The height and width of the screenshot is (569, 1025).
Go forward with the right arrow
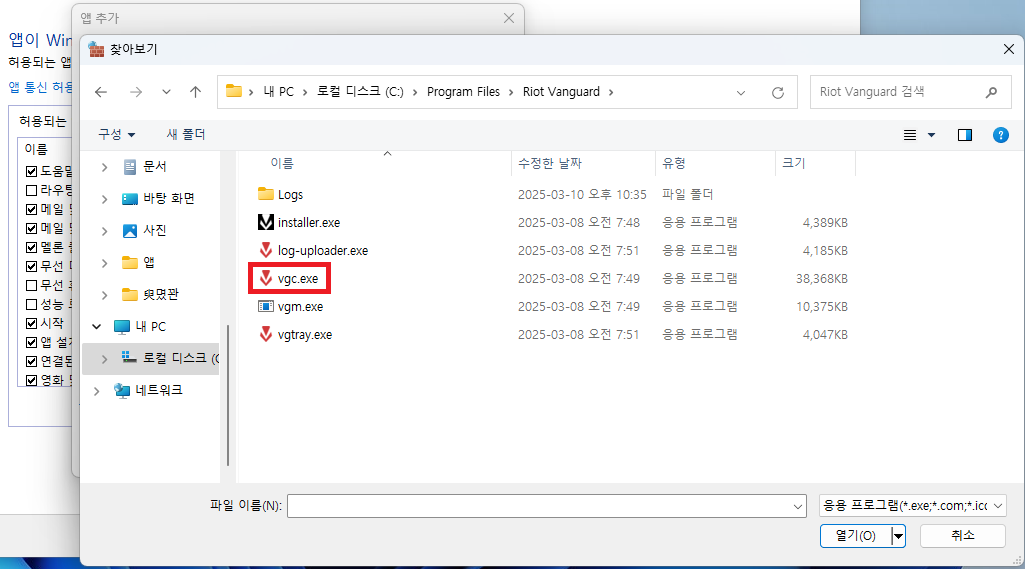[136, 92]
